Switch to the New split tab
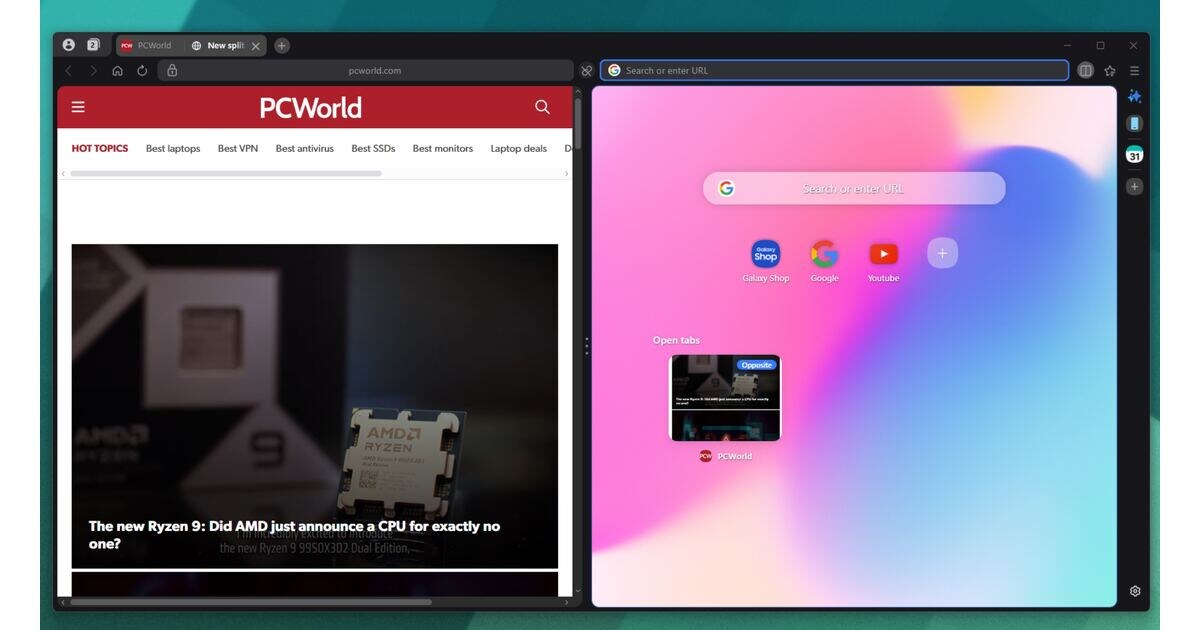 point(219,45)
